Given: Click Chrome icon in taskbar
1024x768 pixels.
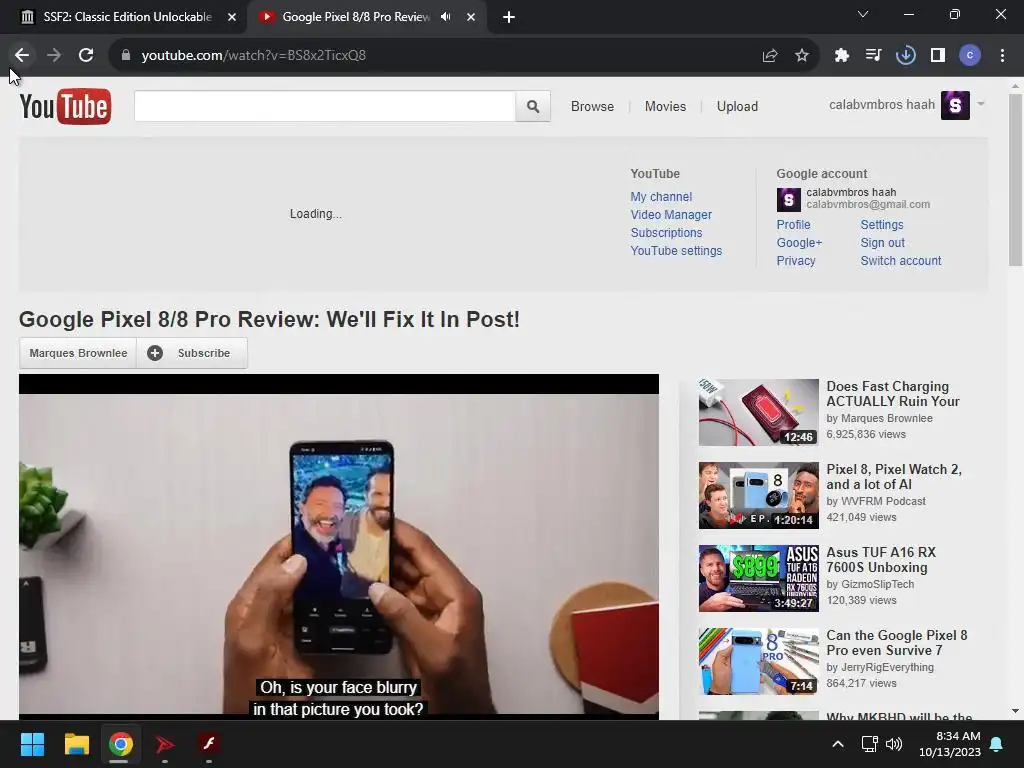Looking at the screenshot, I should pos(121,744).
